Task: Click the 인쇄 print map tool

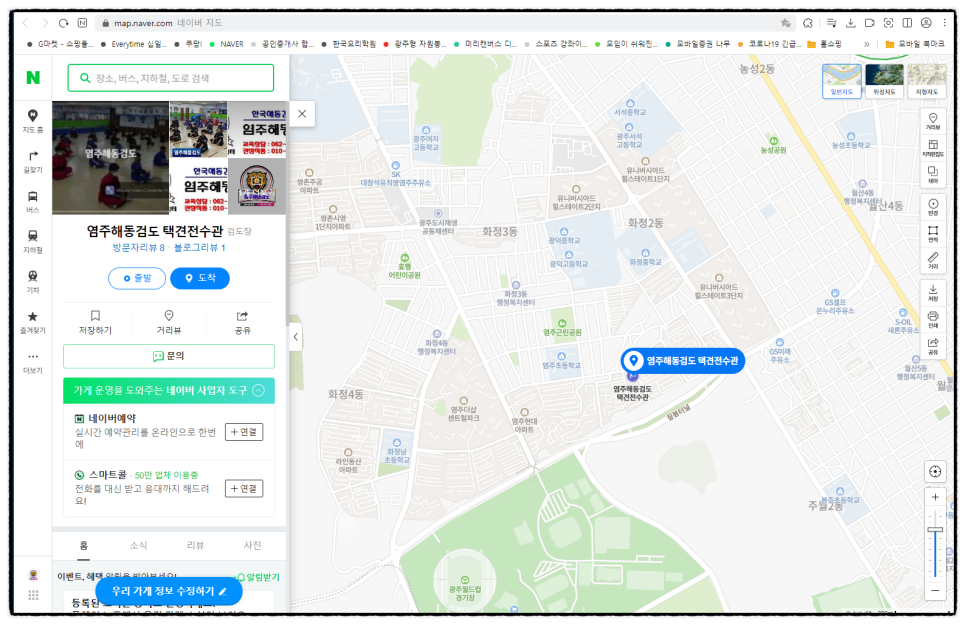Action: coord(933,319)
